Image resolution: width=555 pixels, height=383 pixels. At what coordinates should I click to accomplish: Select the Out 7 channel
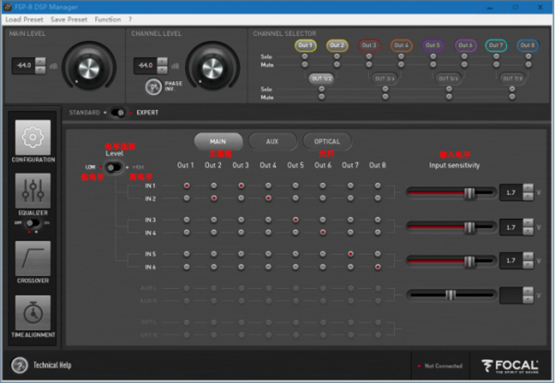(496, 45)
